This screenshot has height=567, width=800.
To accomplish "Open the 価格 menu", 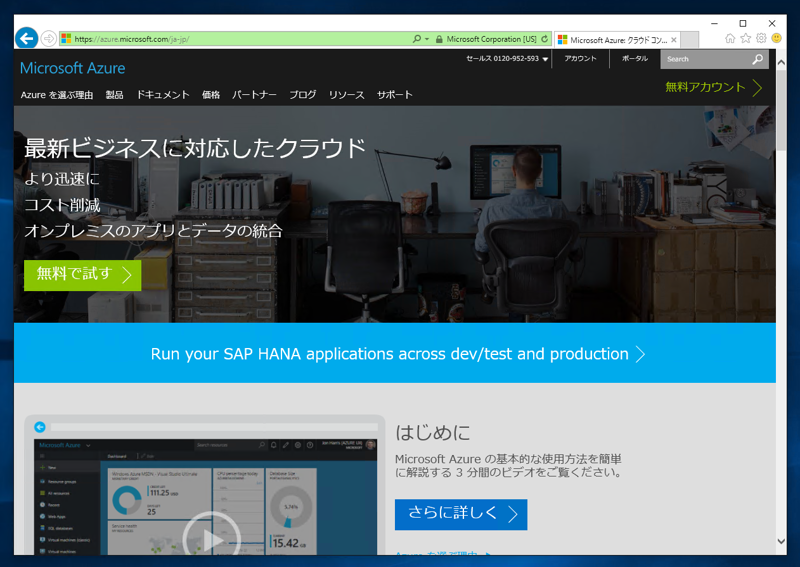I will click(211, 95).
